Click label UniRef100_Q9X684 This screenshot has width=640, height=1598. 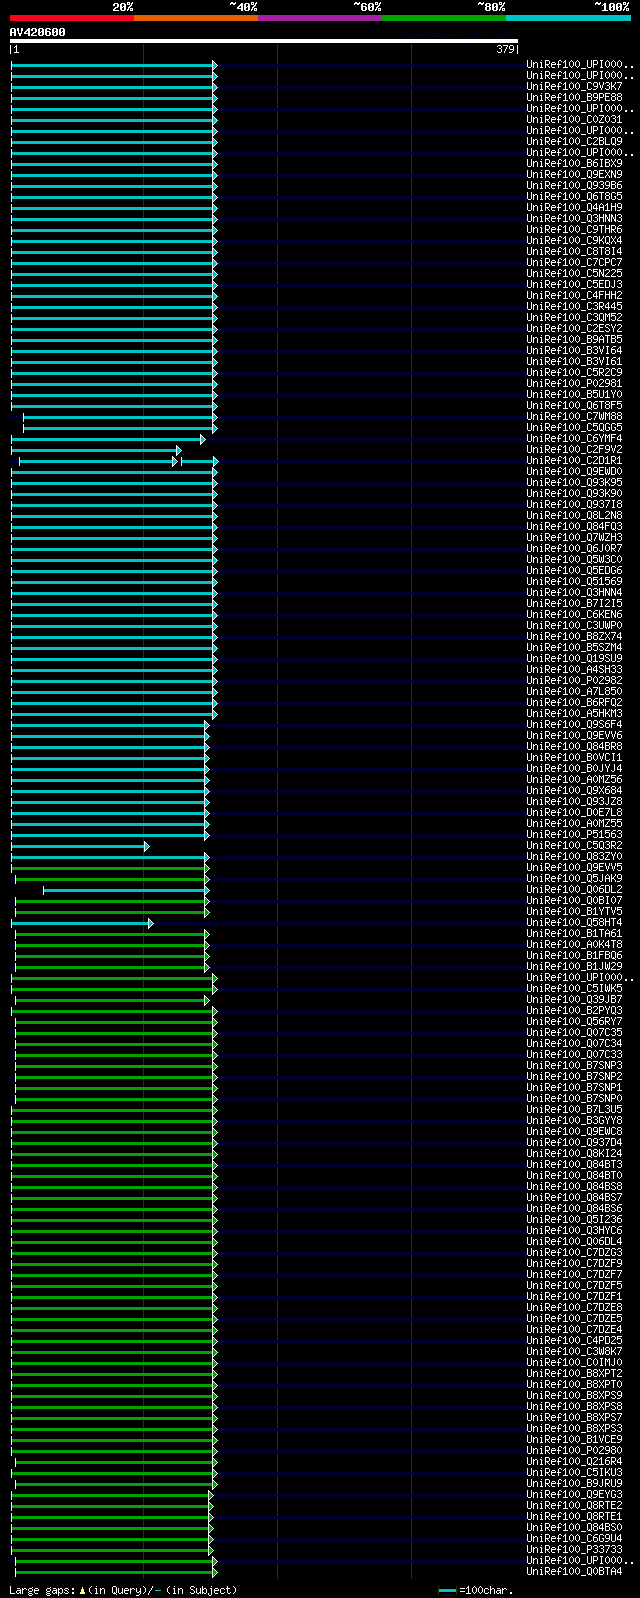(x=574, y=791)
